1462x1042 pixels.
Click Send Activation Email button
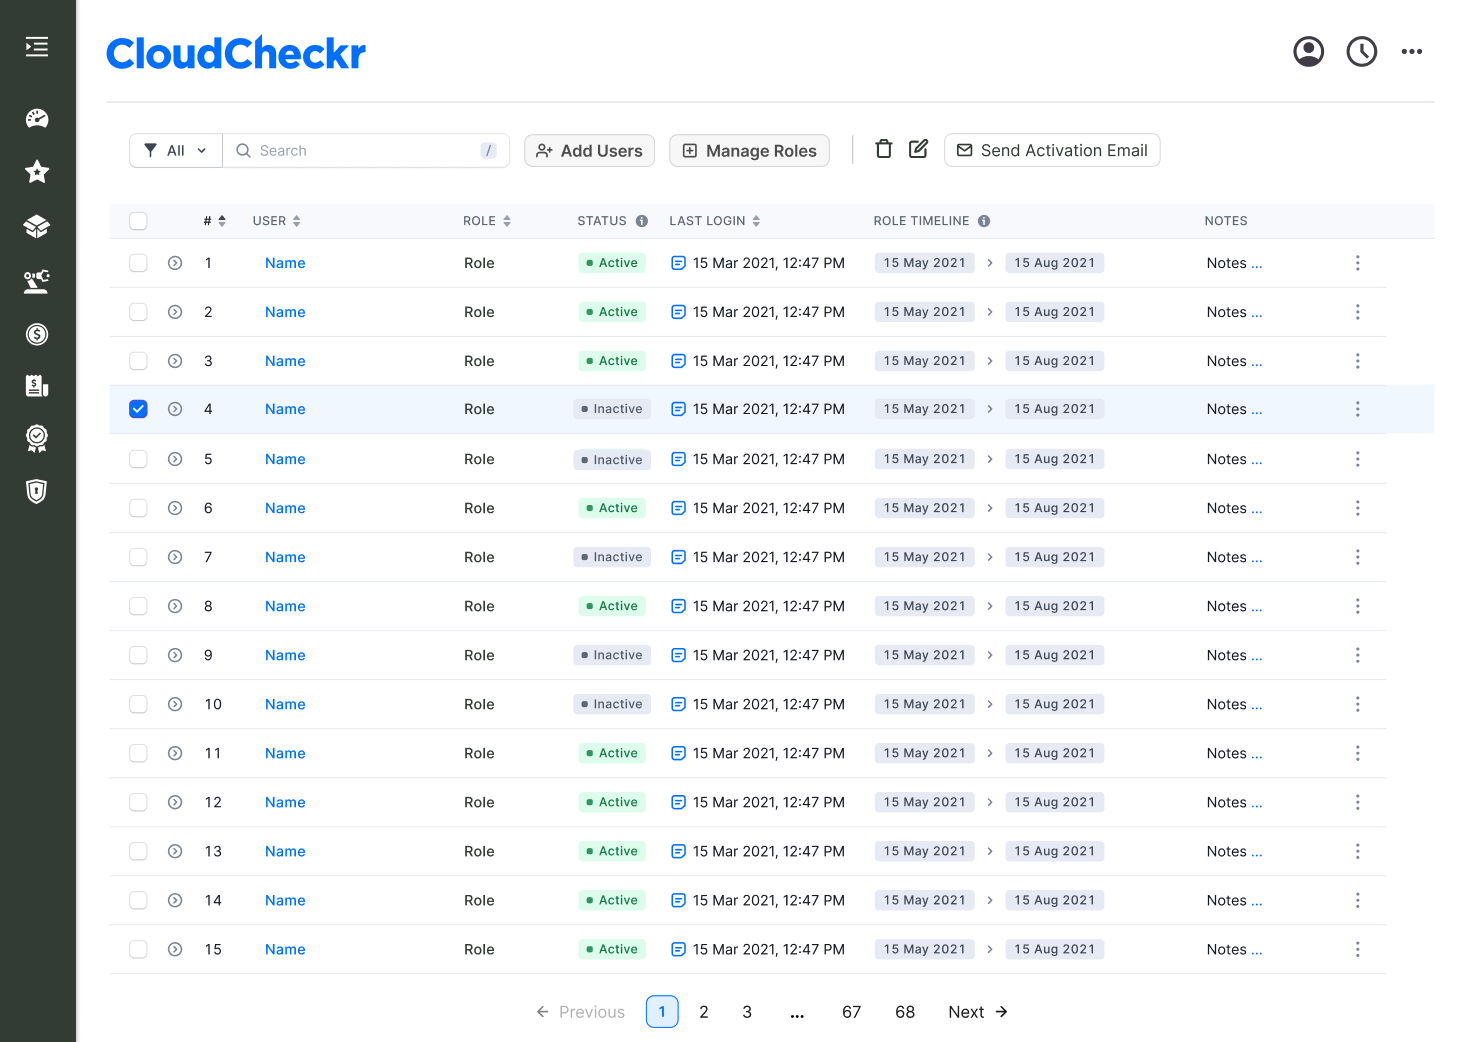(x=1052, y=150)
